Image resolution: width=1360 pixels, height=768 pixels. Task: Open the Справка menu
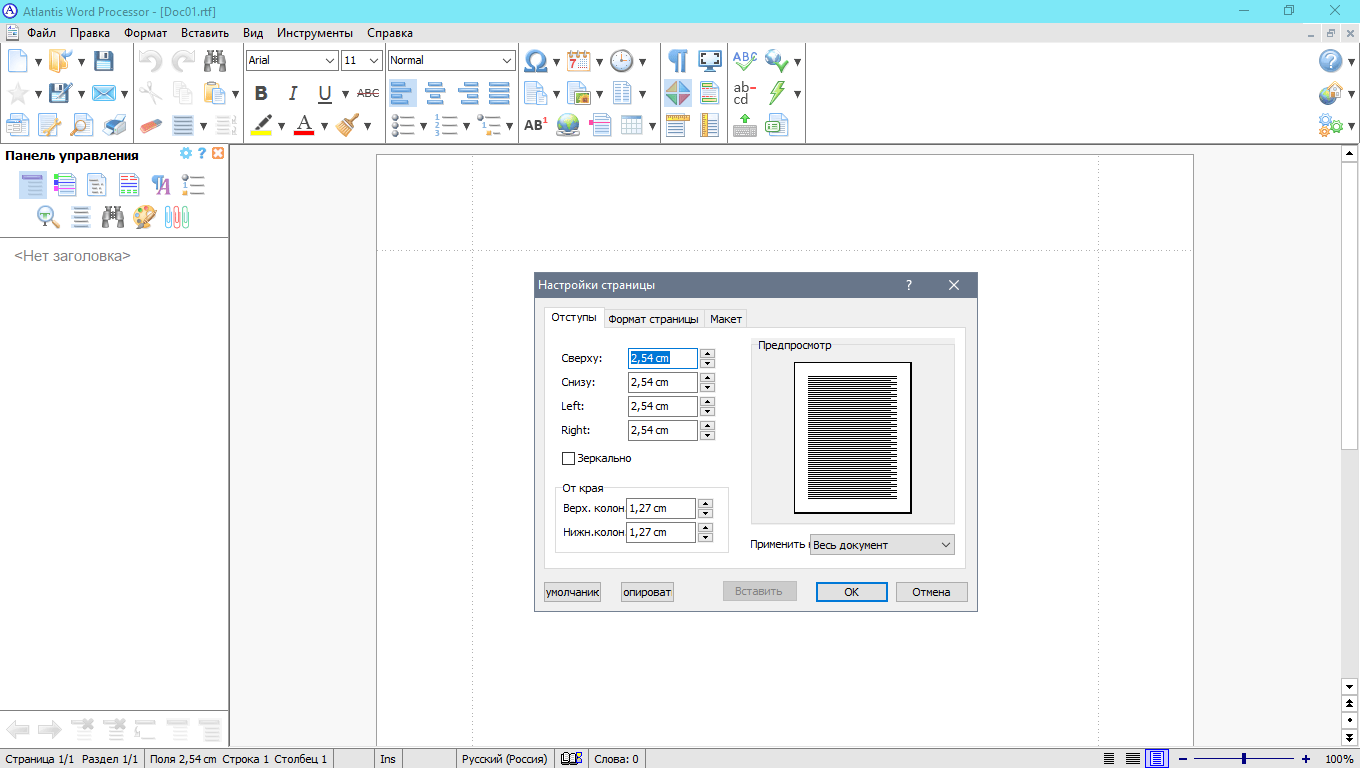coord(390,33)
